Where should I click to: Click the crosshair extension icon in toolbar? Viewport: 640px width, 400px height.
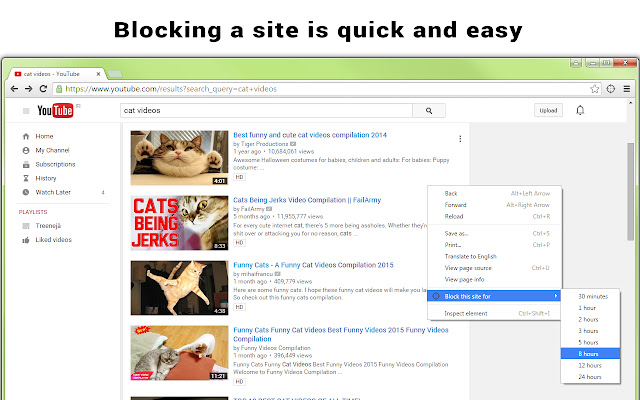pos(610,89)
